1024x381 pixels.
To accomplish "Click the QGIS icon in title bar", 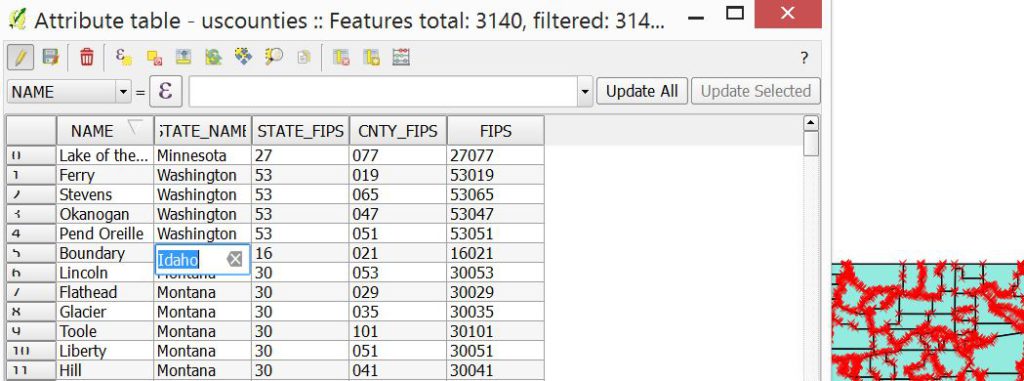I will [x=18, y=19].
